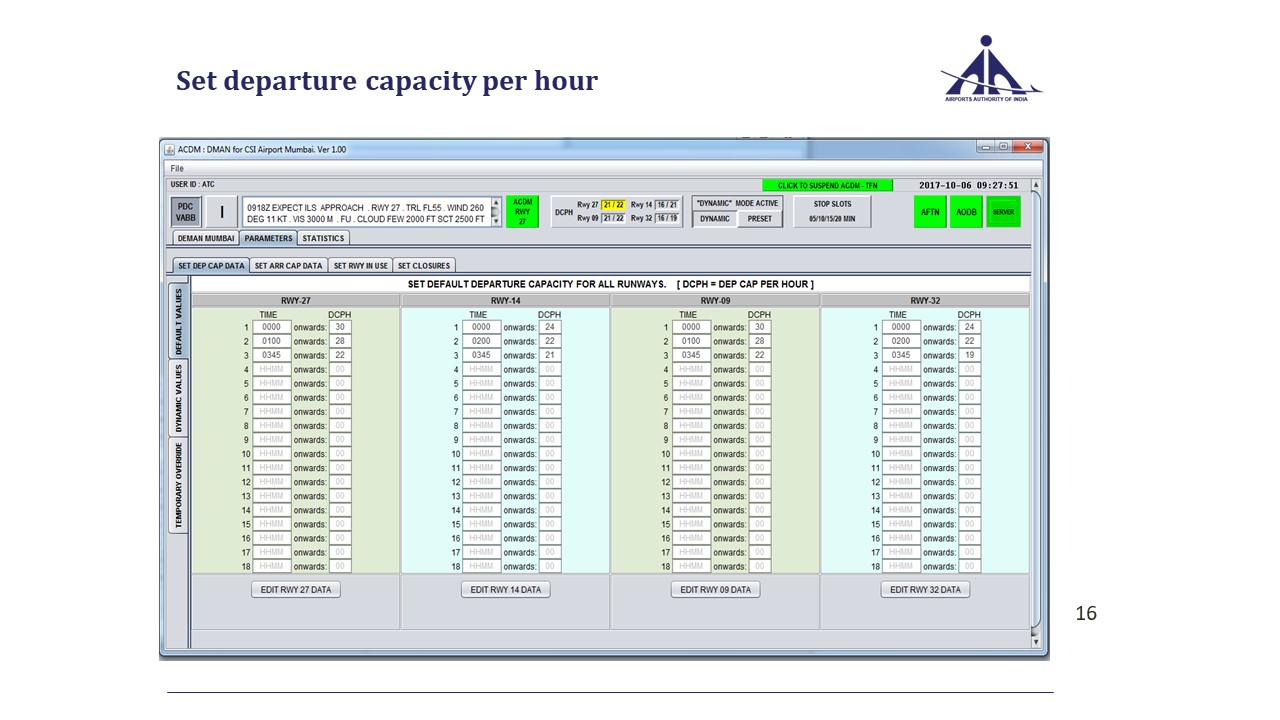Switch to PRESET mode

[760, 219]
